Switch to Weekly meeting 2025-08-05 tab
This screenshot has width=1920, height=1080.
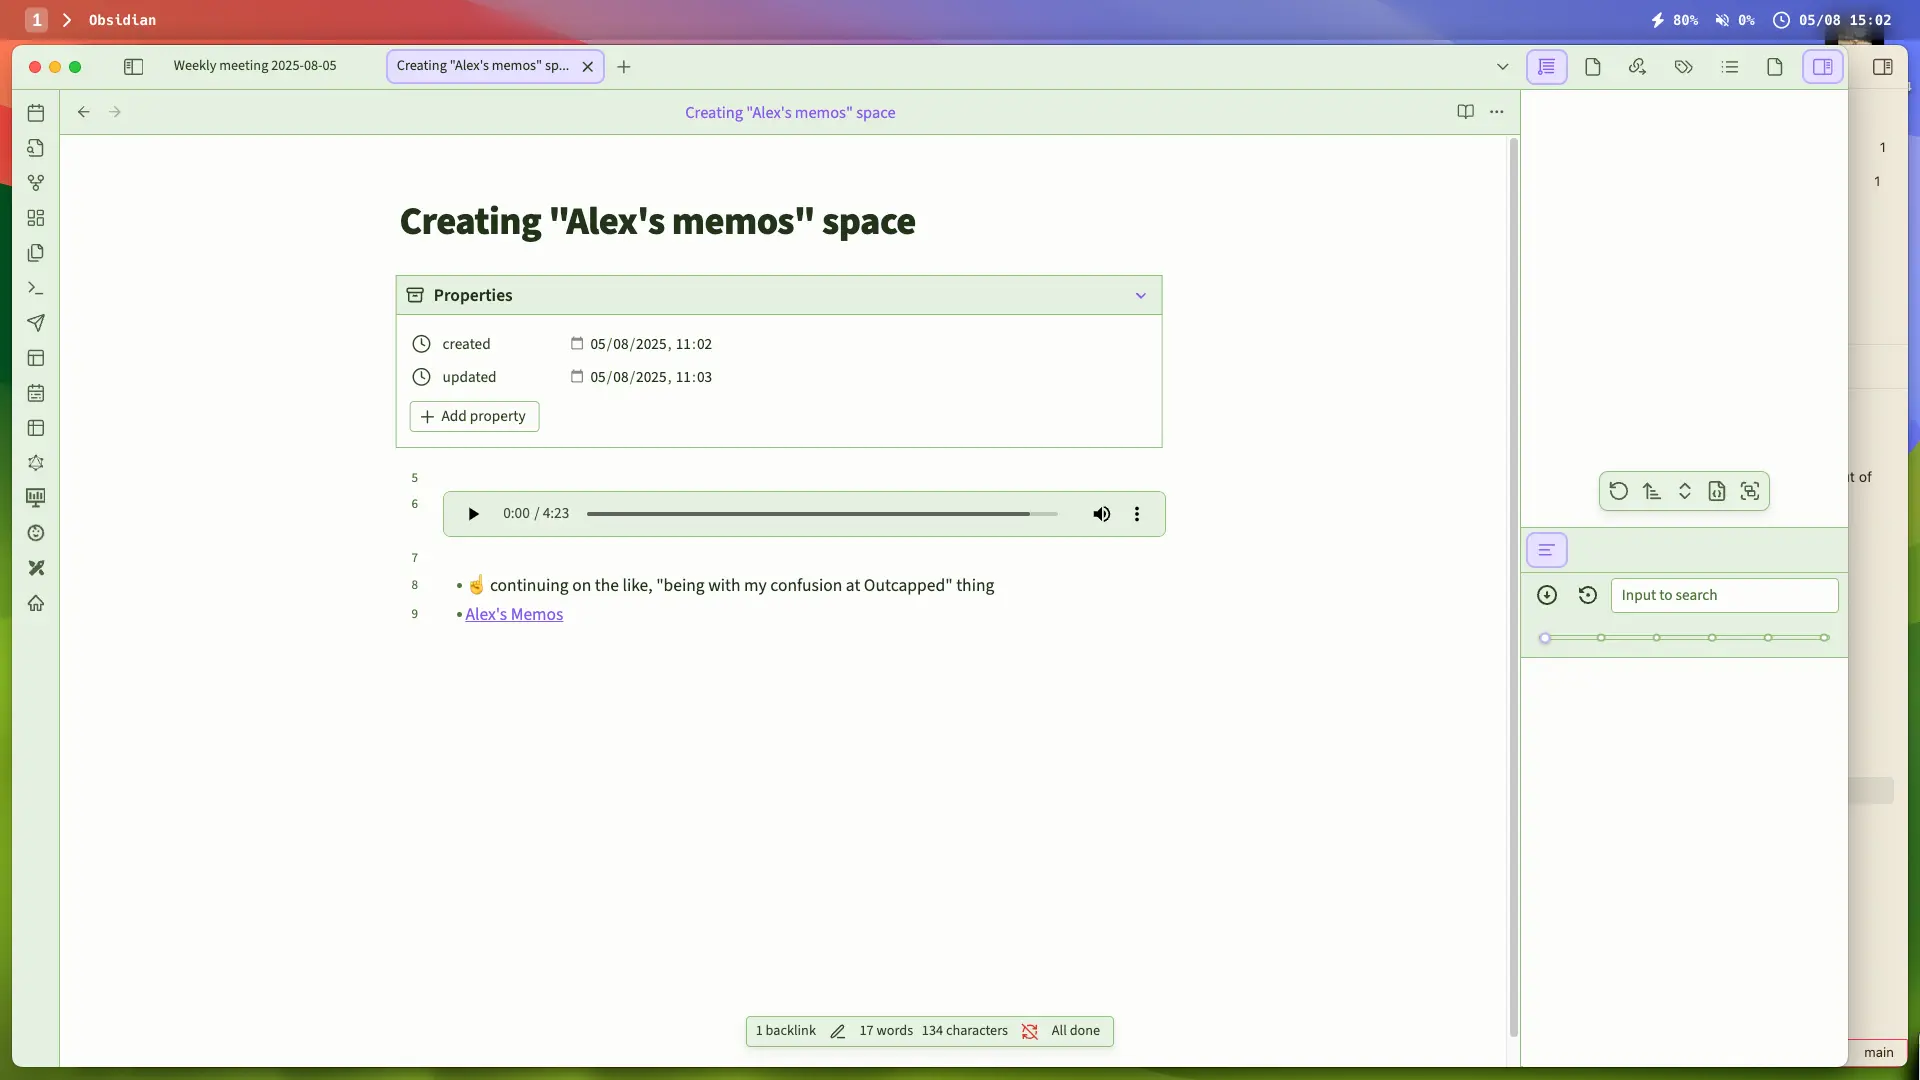click(x=255, y=66)
